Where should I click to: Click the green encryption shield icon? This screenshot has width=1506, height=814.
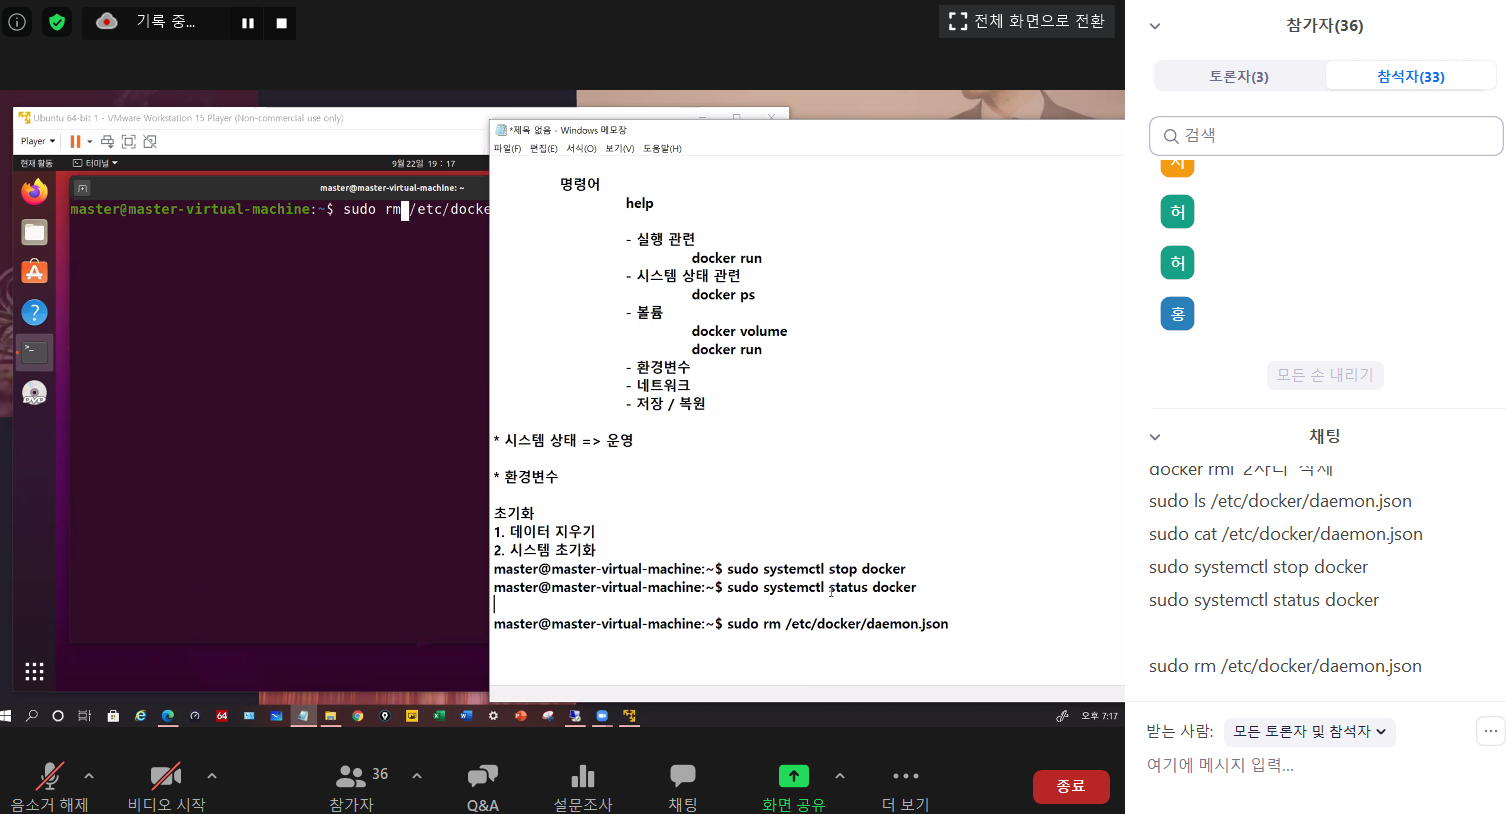(57, 22)
